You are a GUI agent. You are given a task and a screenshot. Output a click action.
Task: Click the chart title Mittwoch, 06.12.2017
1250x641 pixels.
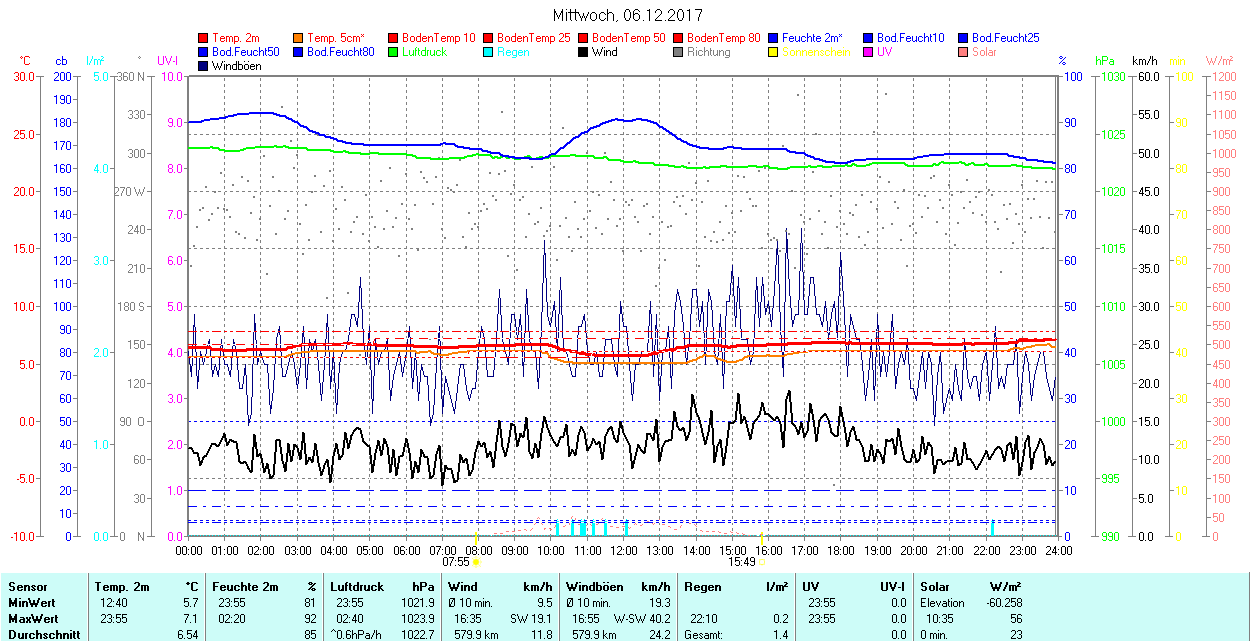pos(627,15)
